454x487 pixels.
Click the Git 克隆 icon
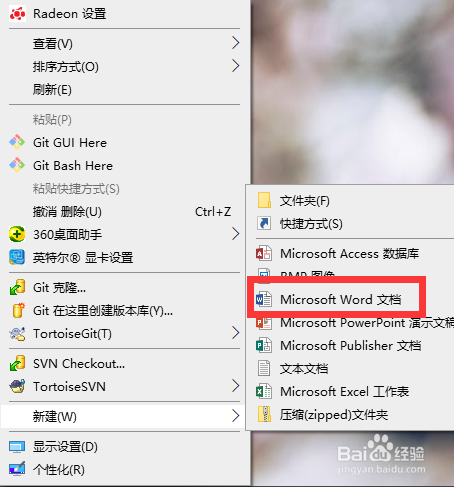click(17, 287)
